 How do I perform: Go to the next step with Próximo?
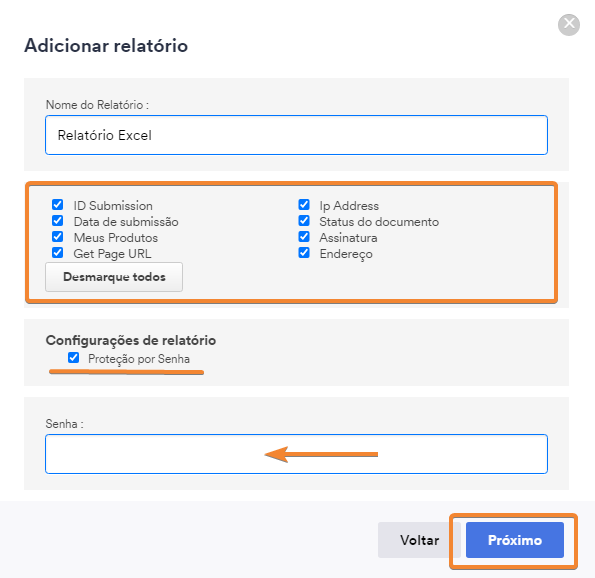coord(515,540)
